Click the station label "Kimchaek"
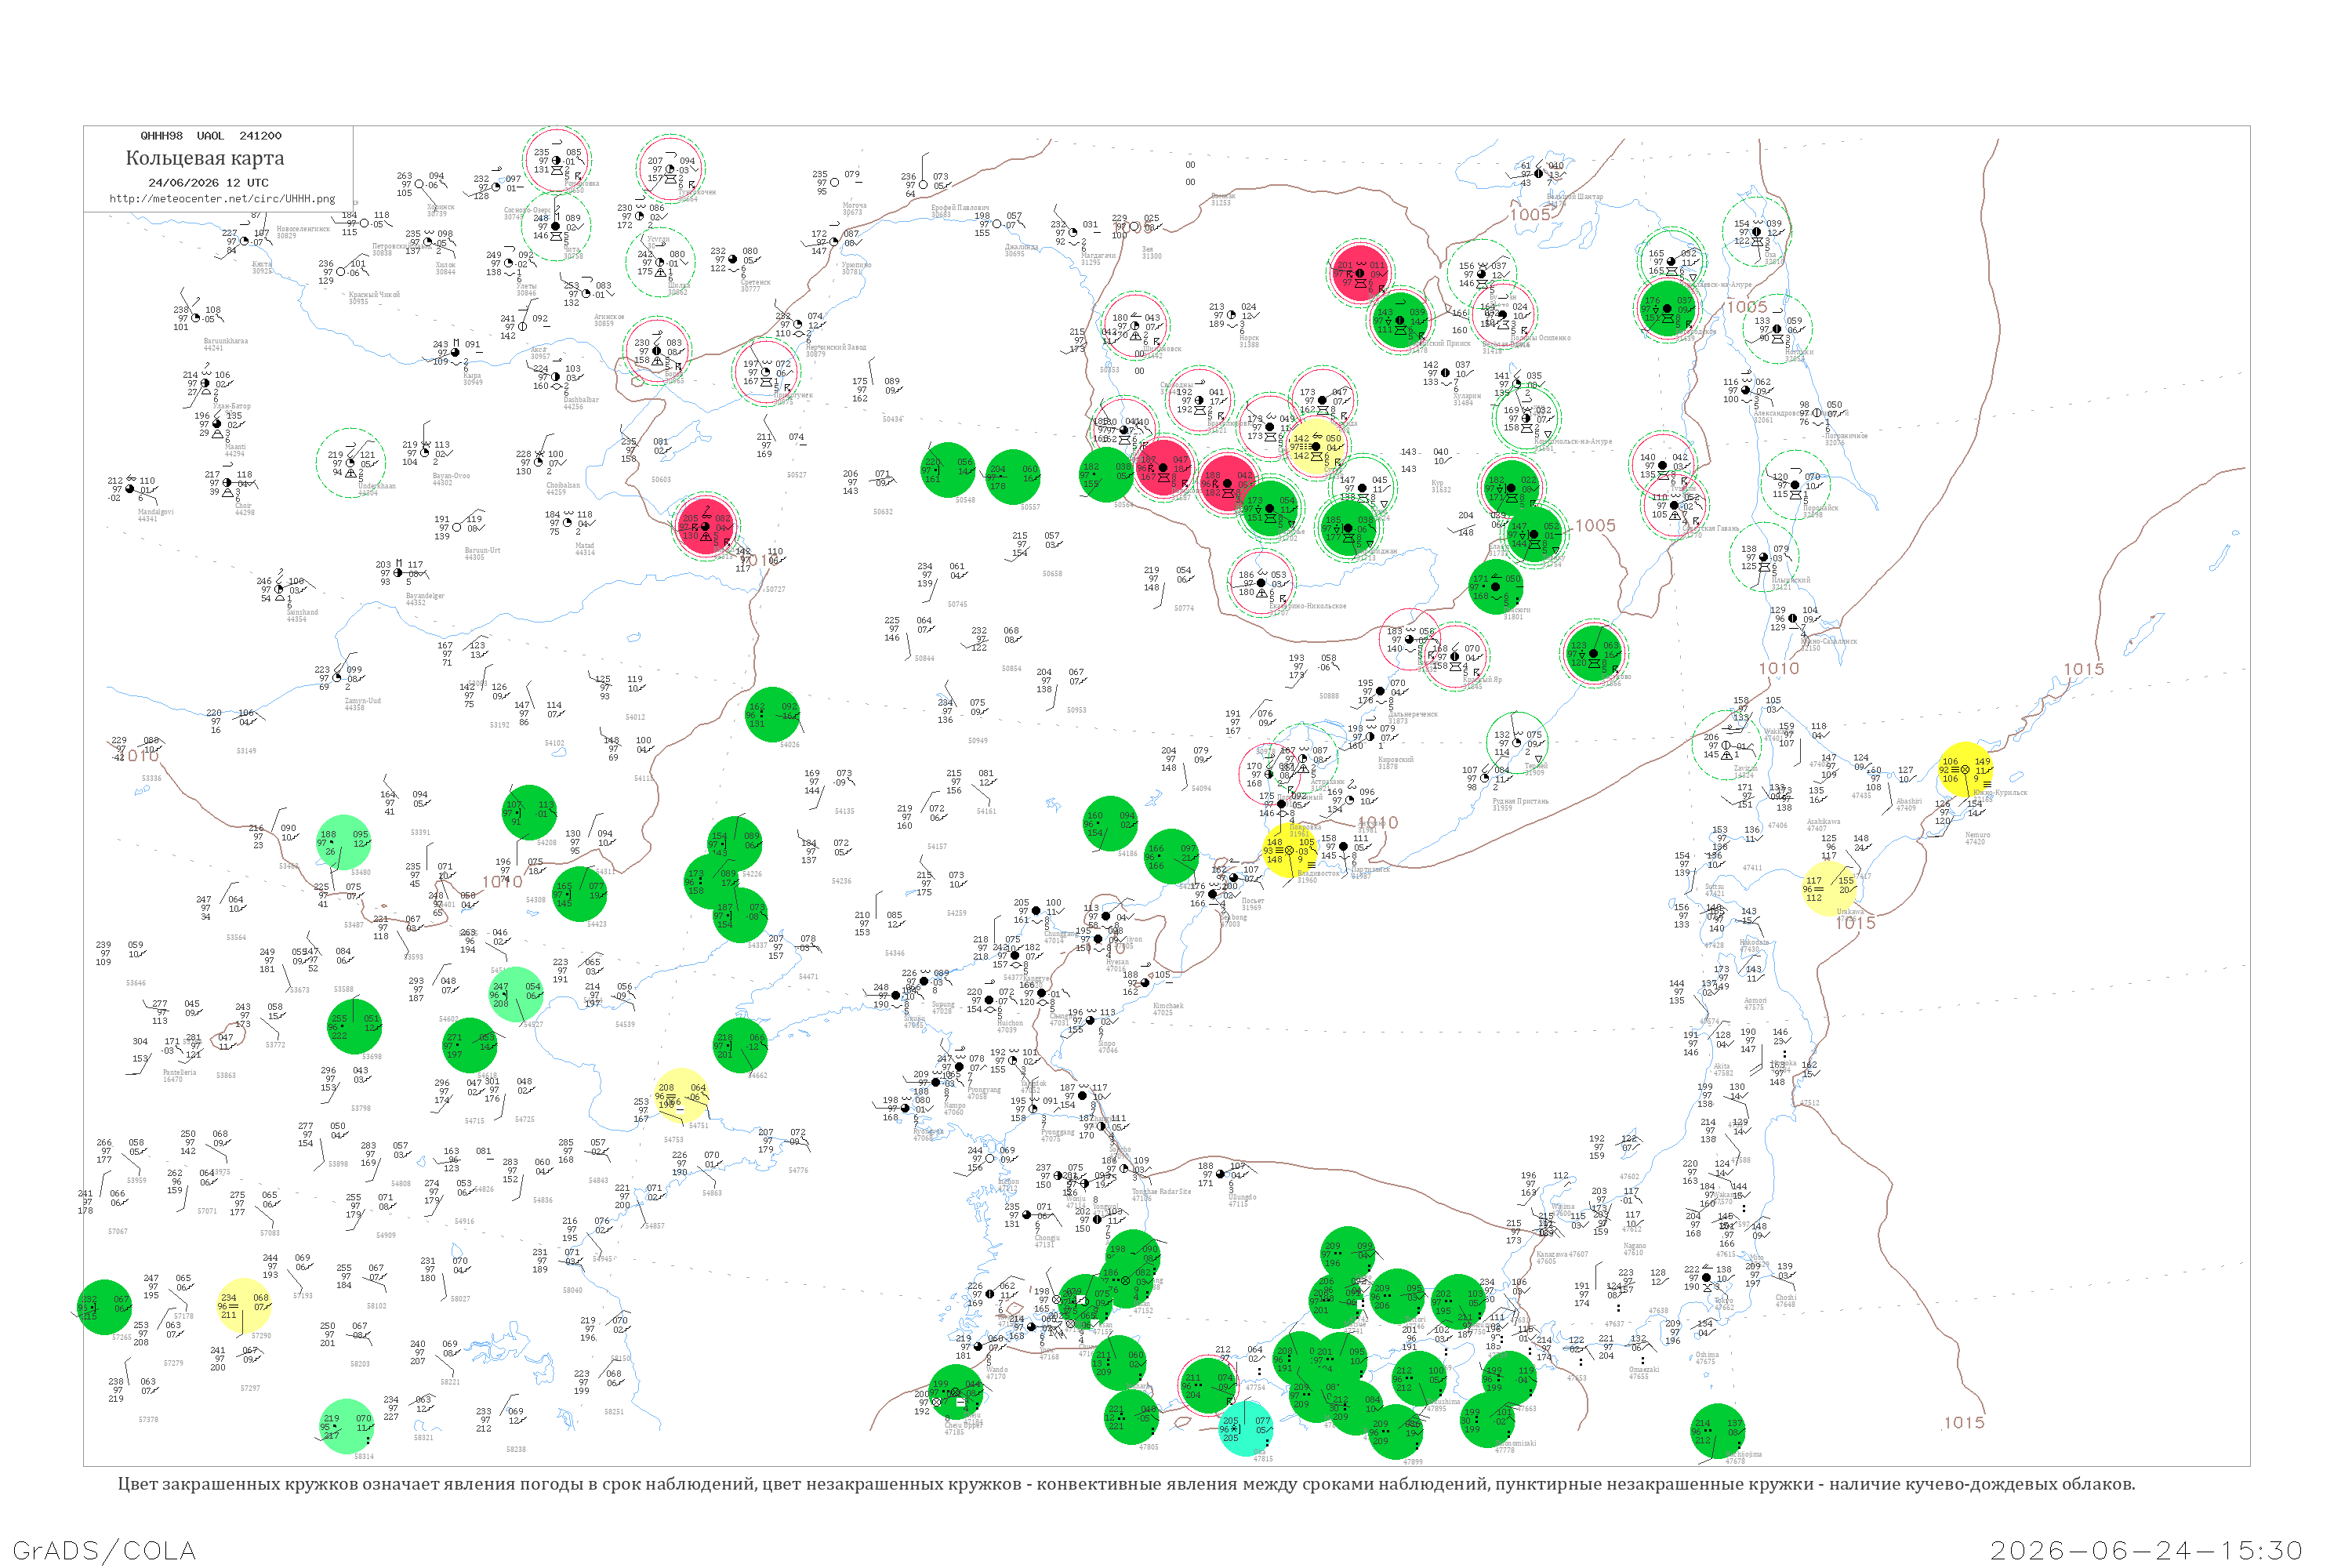Screen dimensions: 2352x1568 pos(1168,1006)
